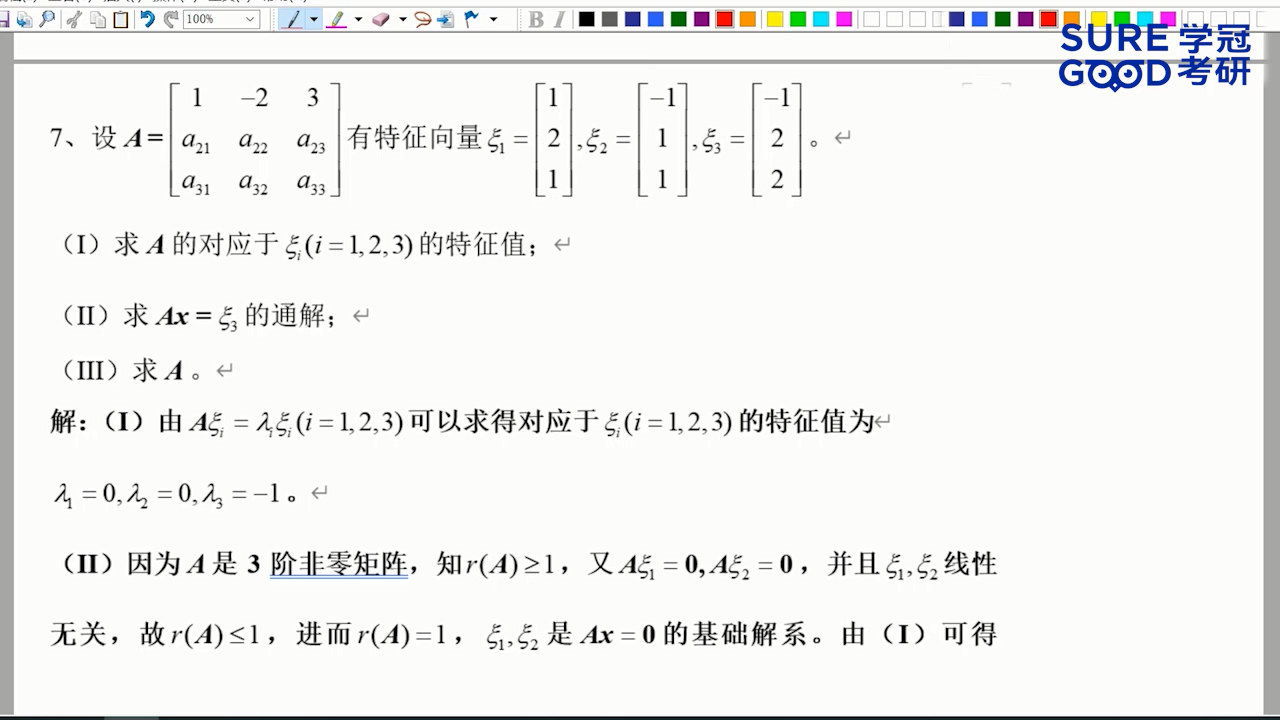Click the Paste clipboard icon
This screenshot has width=1280, height=720.
pos(121,19)
